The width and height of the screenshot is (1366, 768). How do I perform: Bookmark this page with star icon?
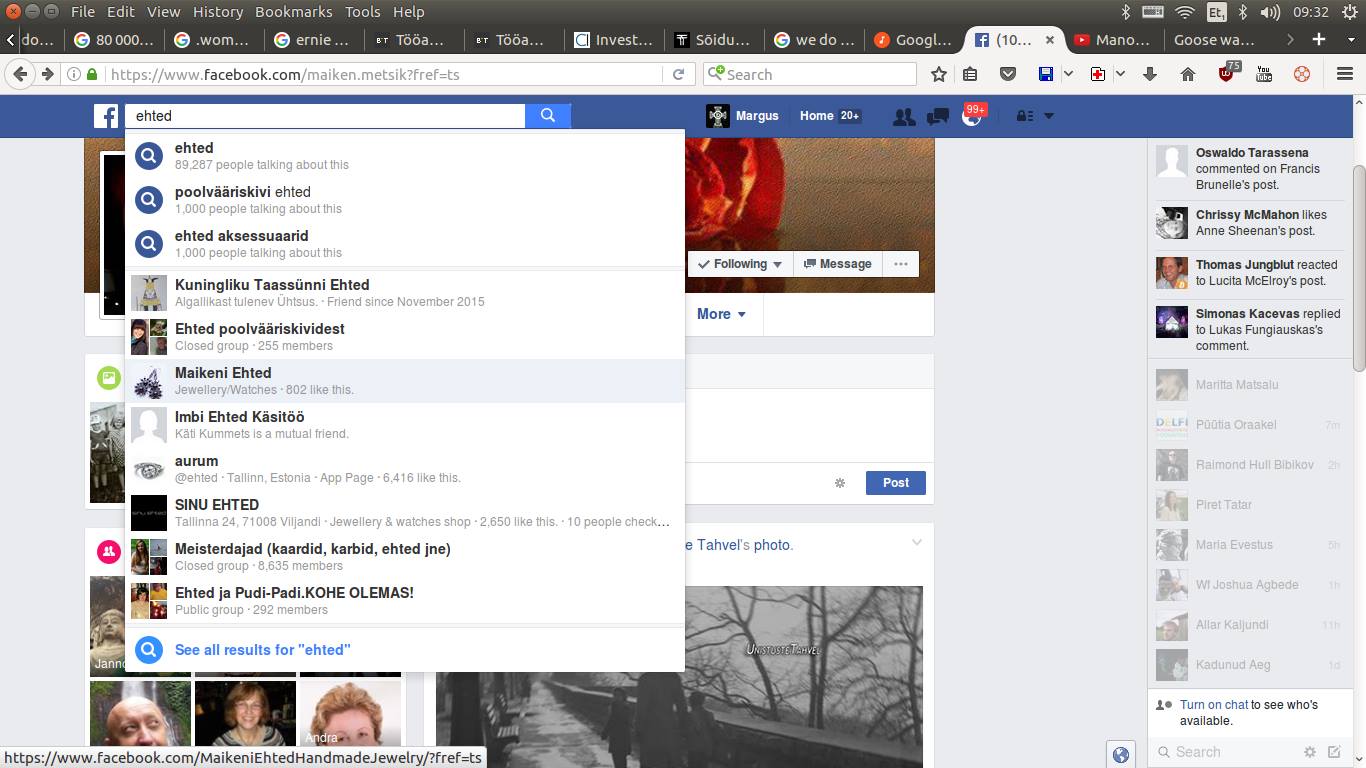pyautogui.click(x=938, y=74)
